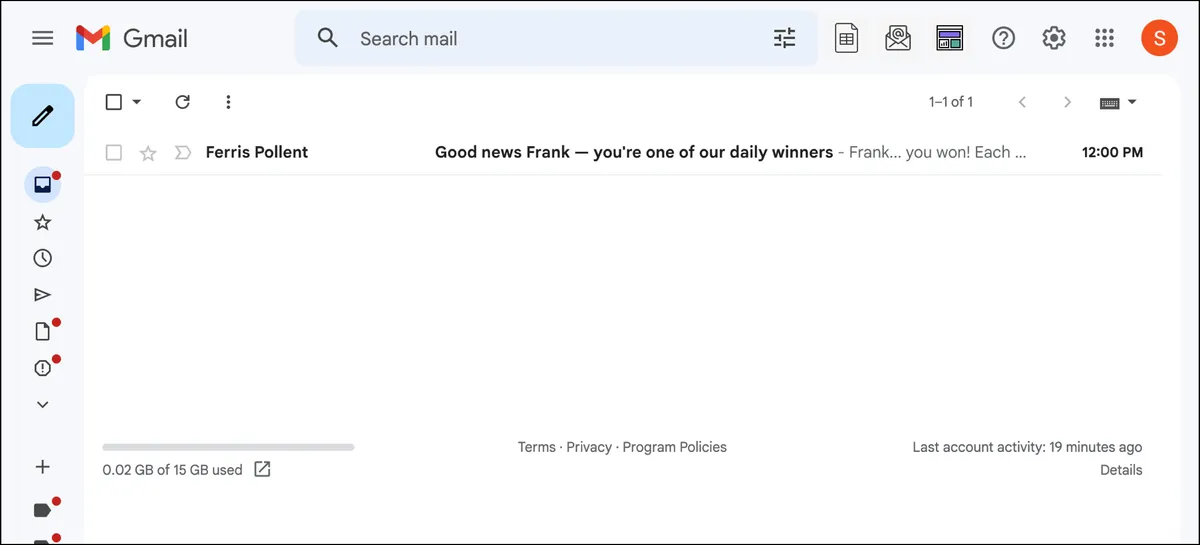Show search options filter icon
This screenshot has width=1200, height=545.
[785, 38]
